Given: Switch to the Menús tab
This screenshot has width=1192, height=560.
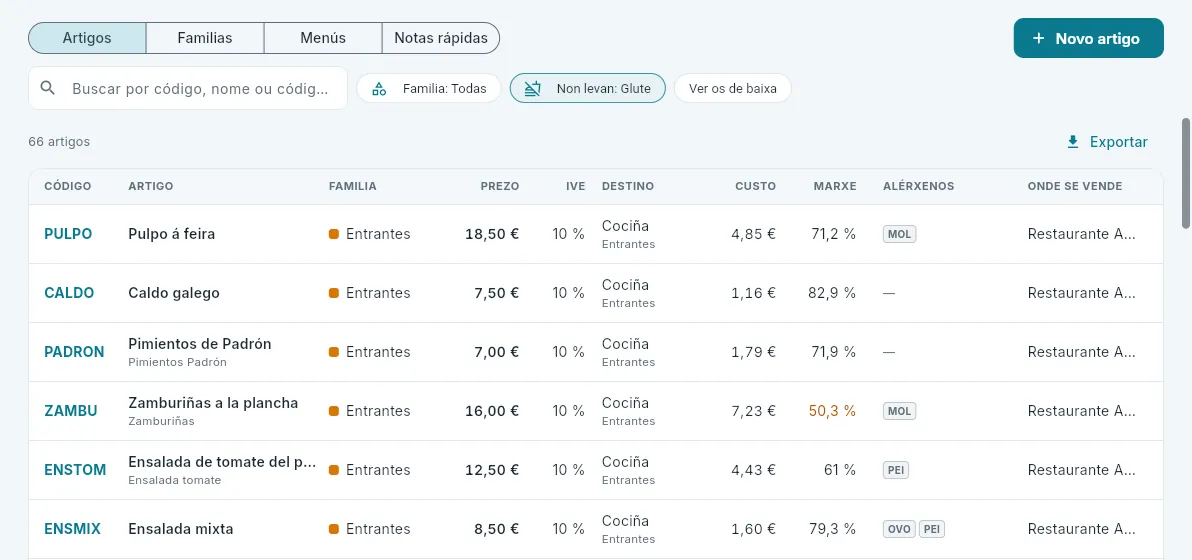Looking at the screenshot, I should coord(323,38).
